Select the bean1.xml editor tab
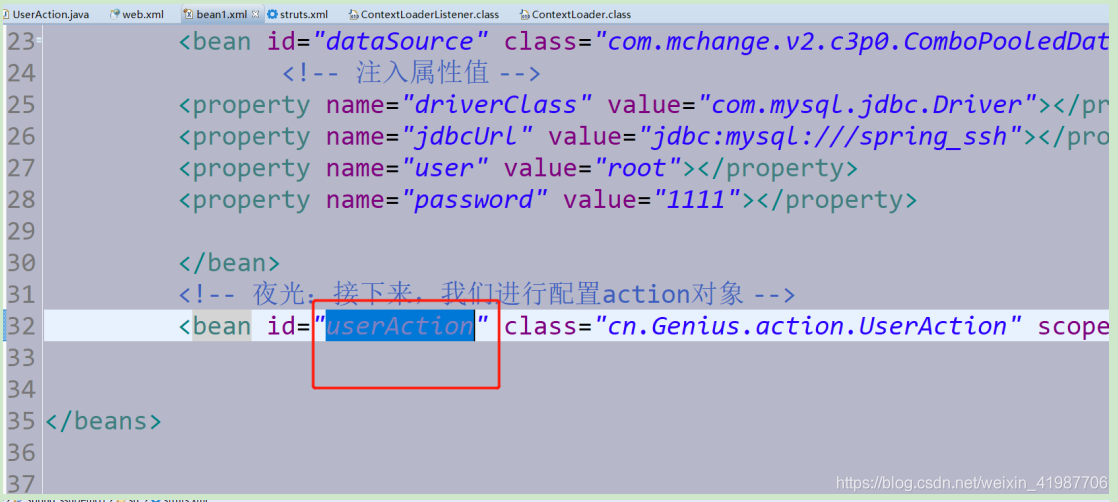The width and height of the screenshot is (1118, 502). (222, 14)
